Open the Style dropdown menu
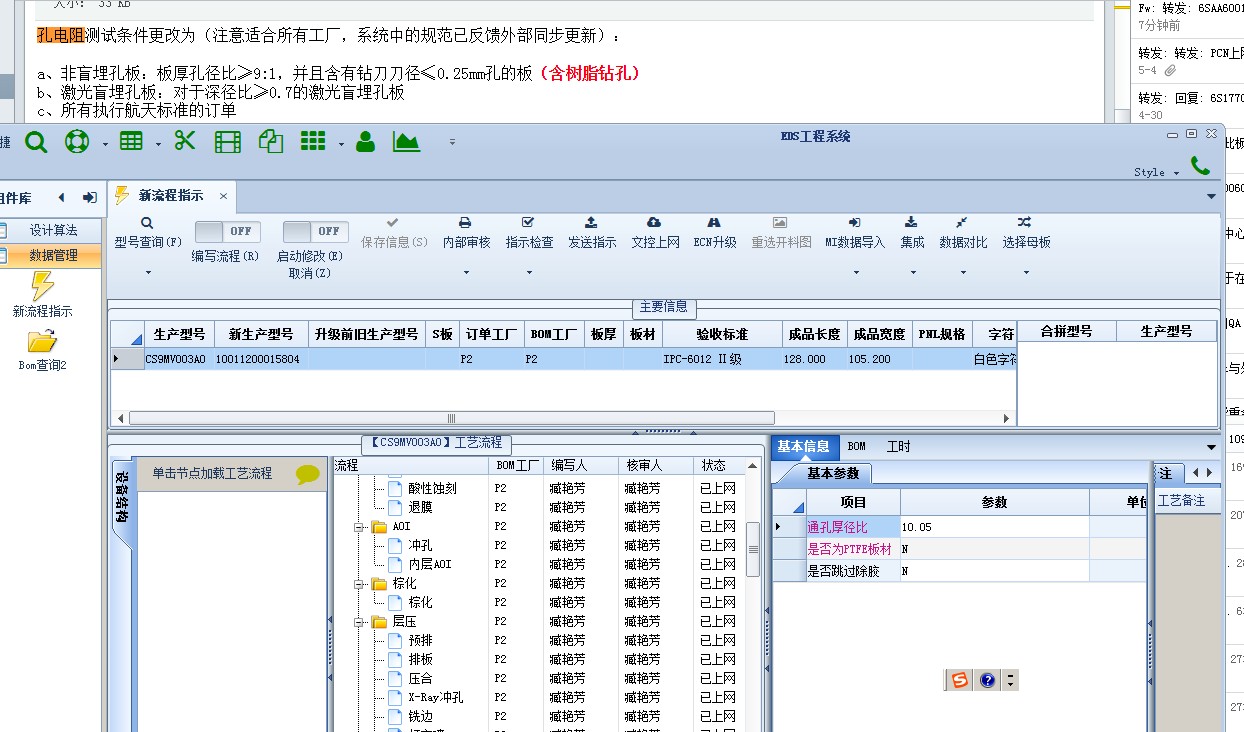 (1156, 172)
